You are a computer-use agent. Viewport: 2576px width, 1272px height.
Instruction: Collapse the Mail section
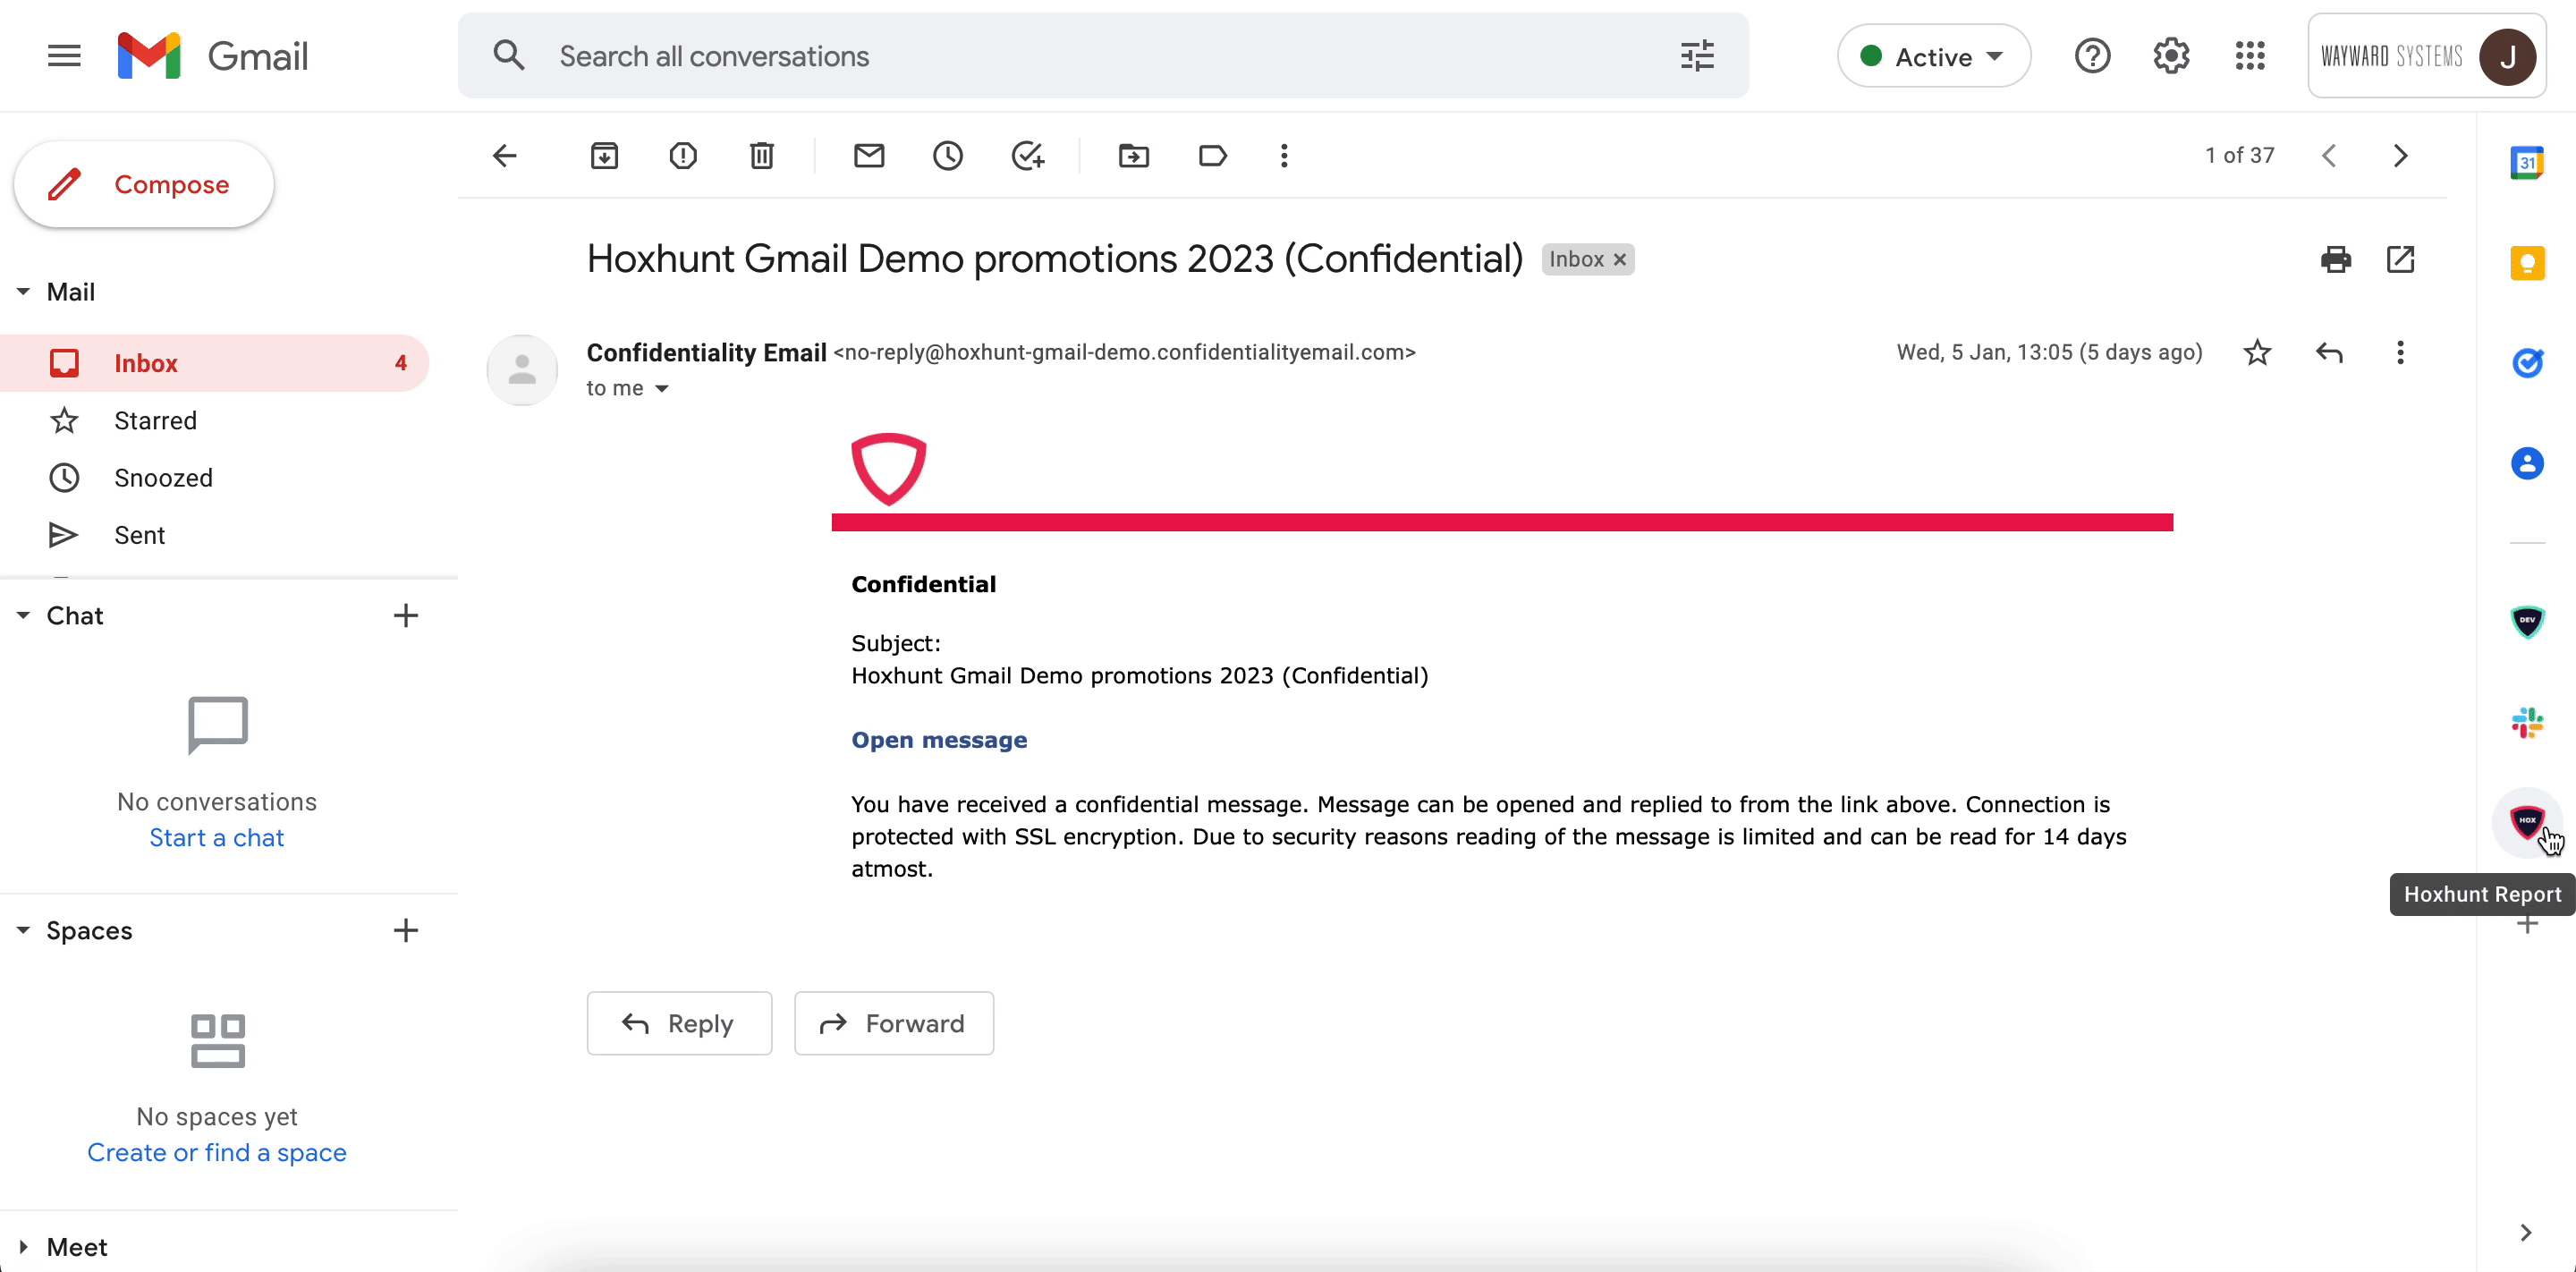point(23,292)
